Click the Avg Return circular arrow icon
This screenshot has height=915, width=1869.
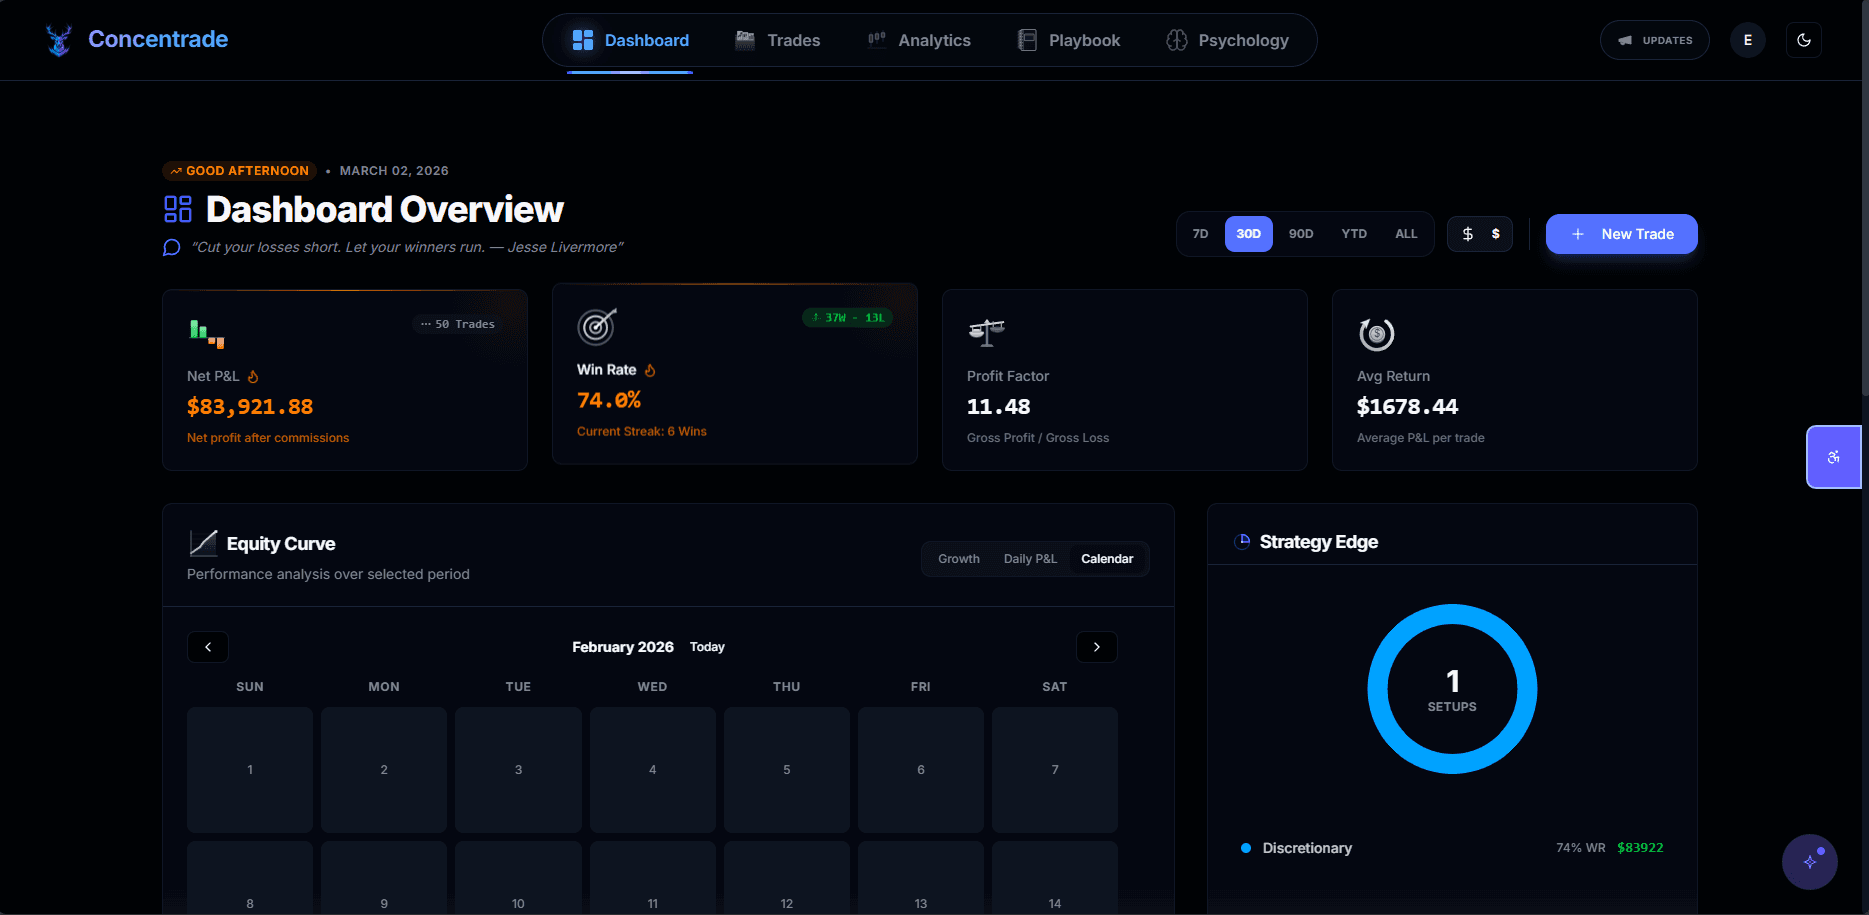point(1376,334)
